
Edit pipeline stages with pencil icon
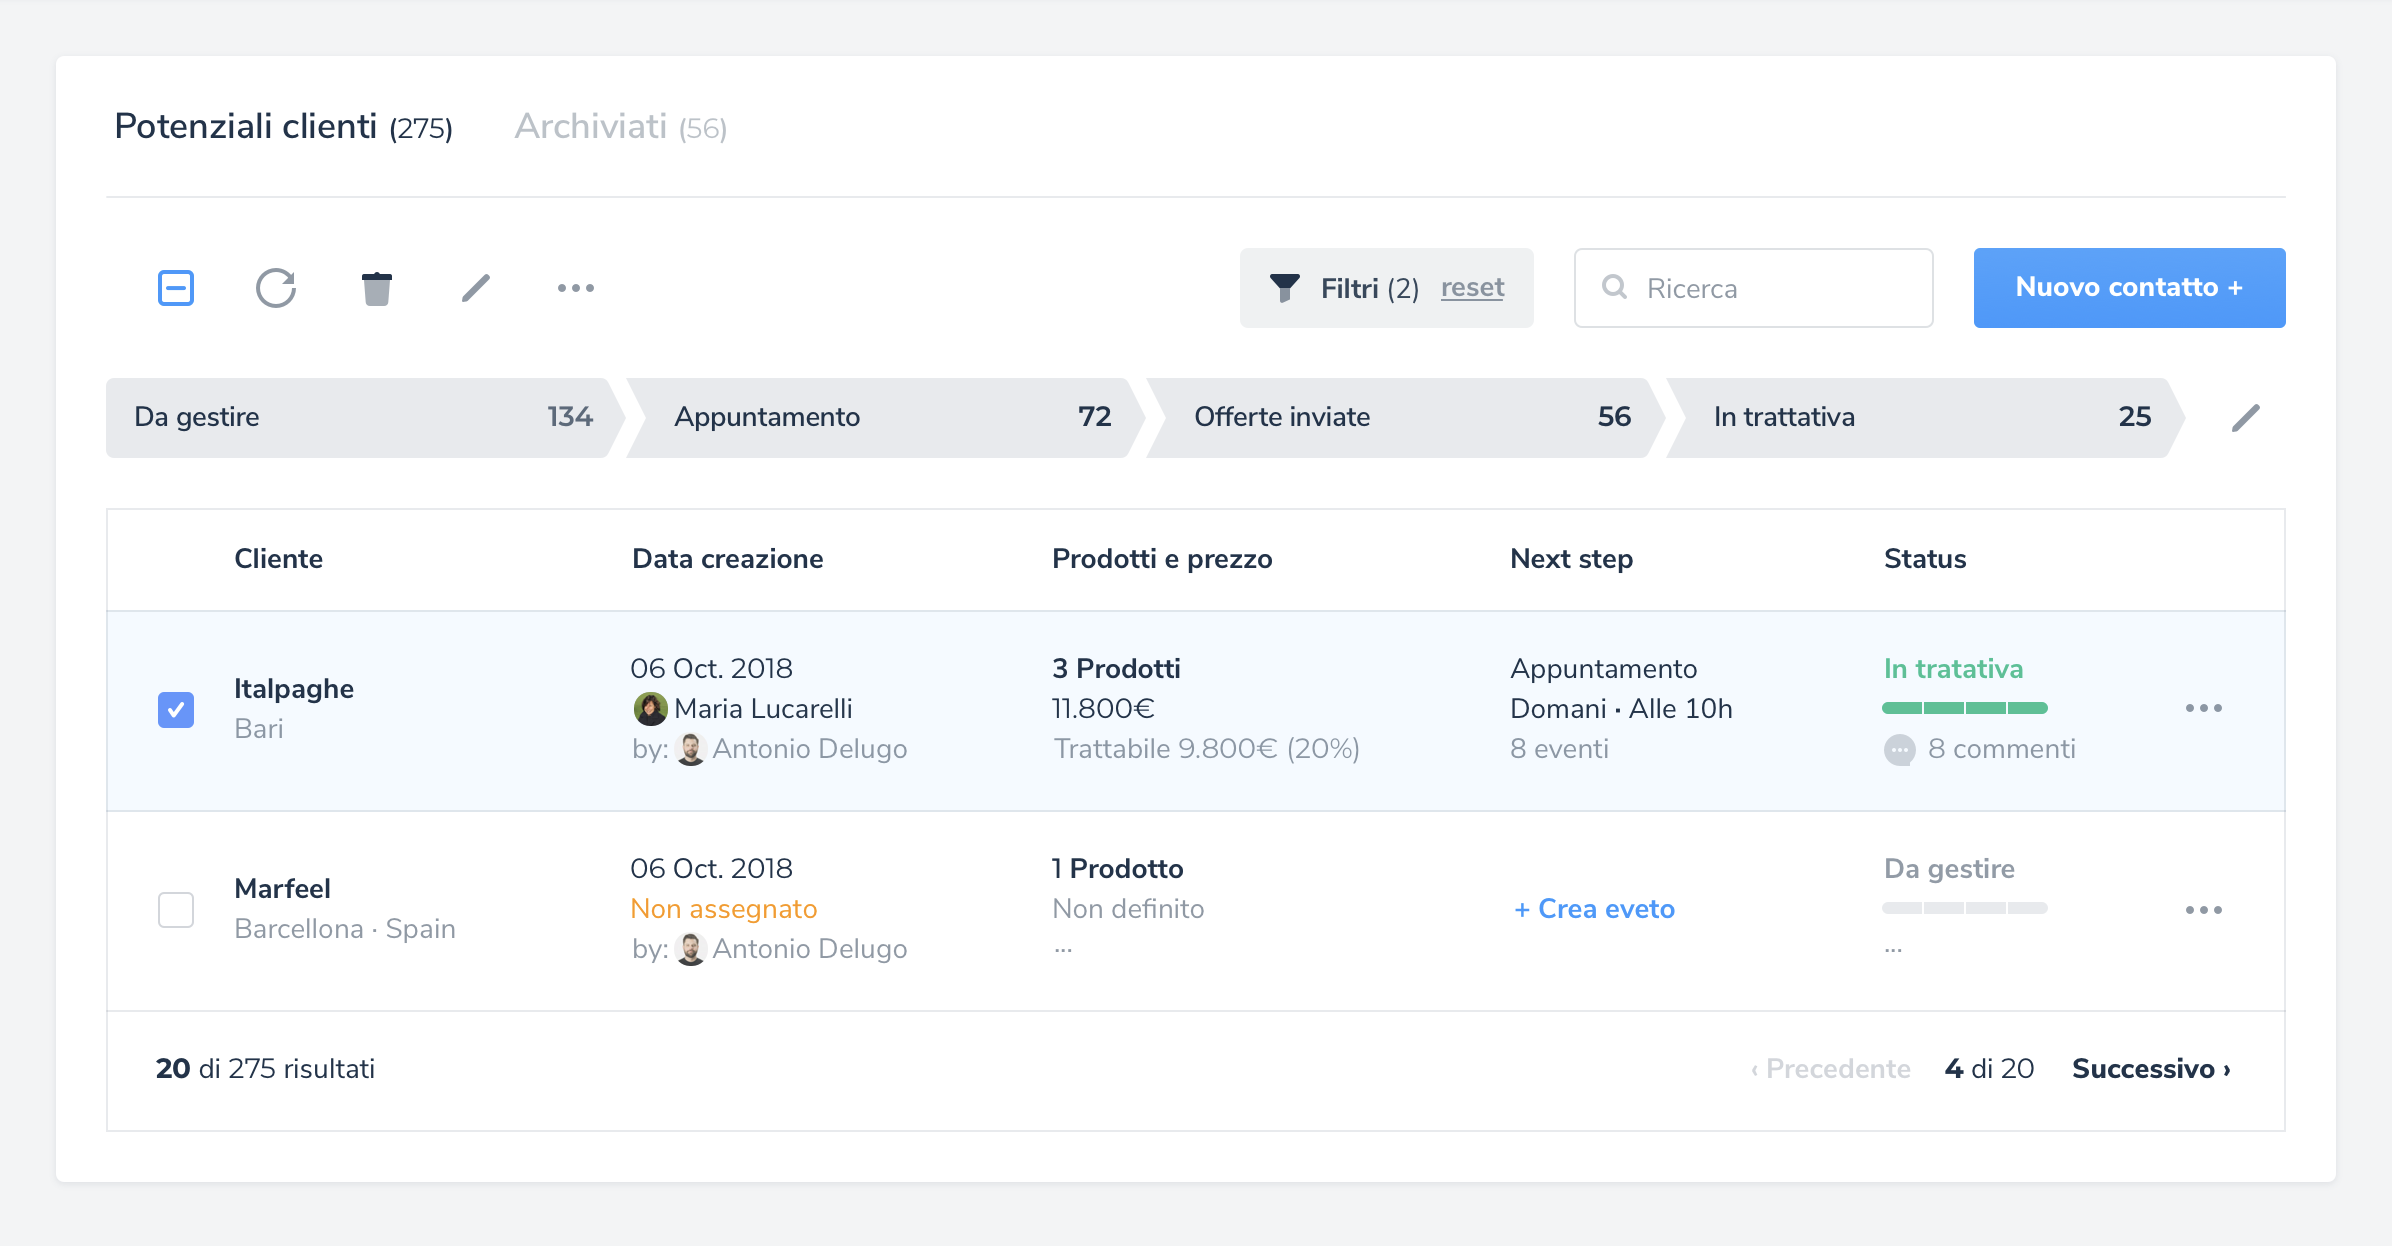coord(2246,418)
